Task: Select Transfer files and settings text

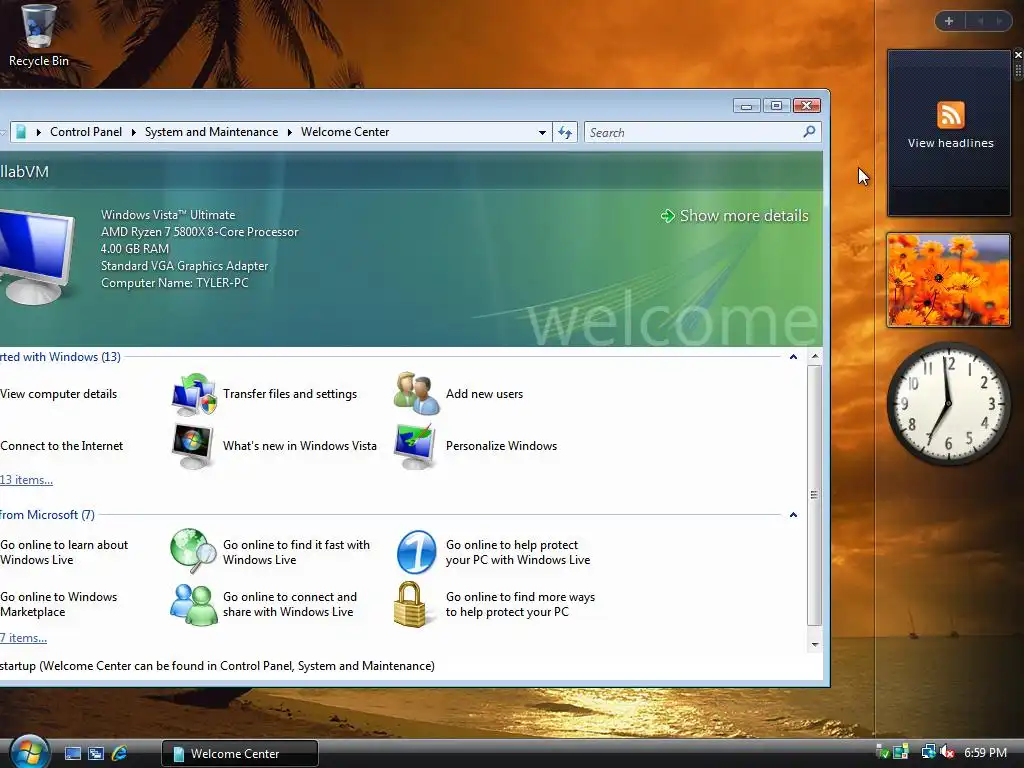Action: (x=289, y=394)
